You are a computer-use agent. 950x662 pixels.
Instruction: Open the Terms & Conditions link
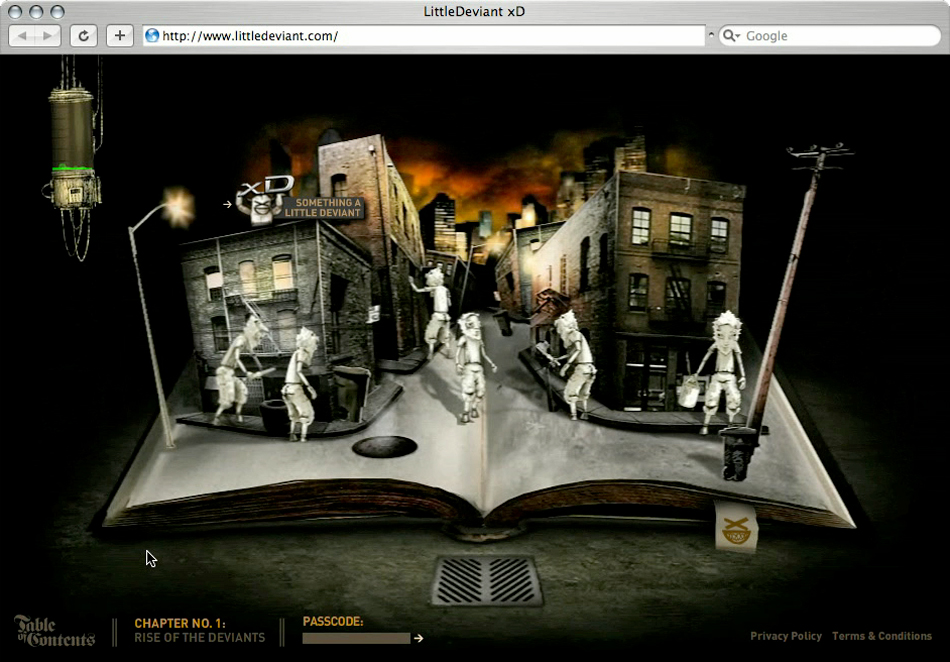pos(881,636)
